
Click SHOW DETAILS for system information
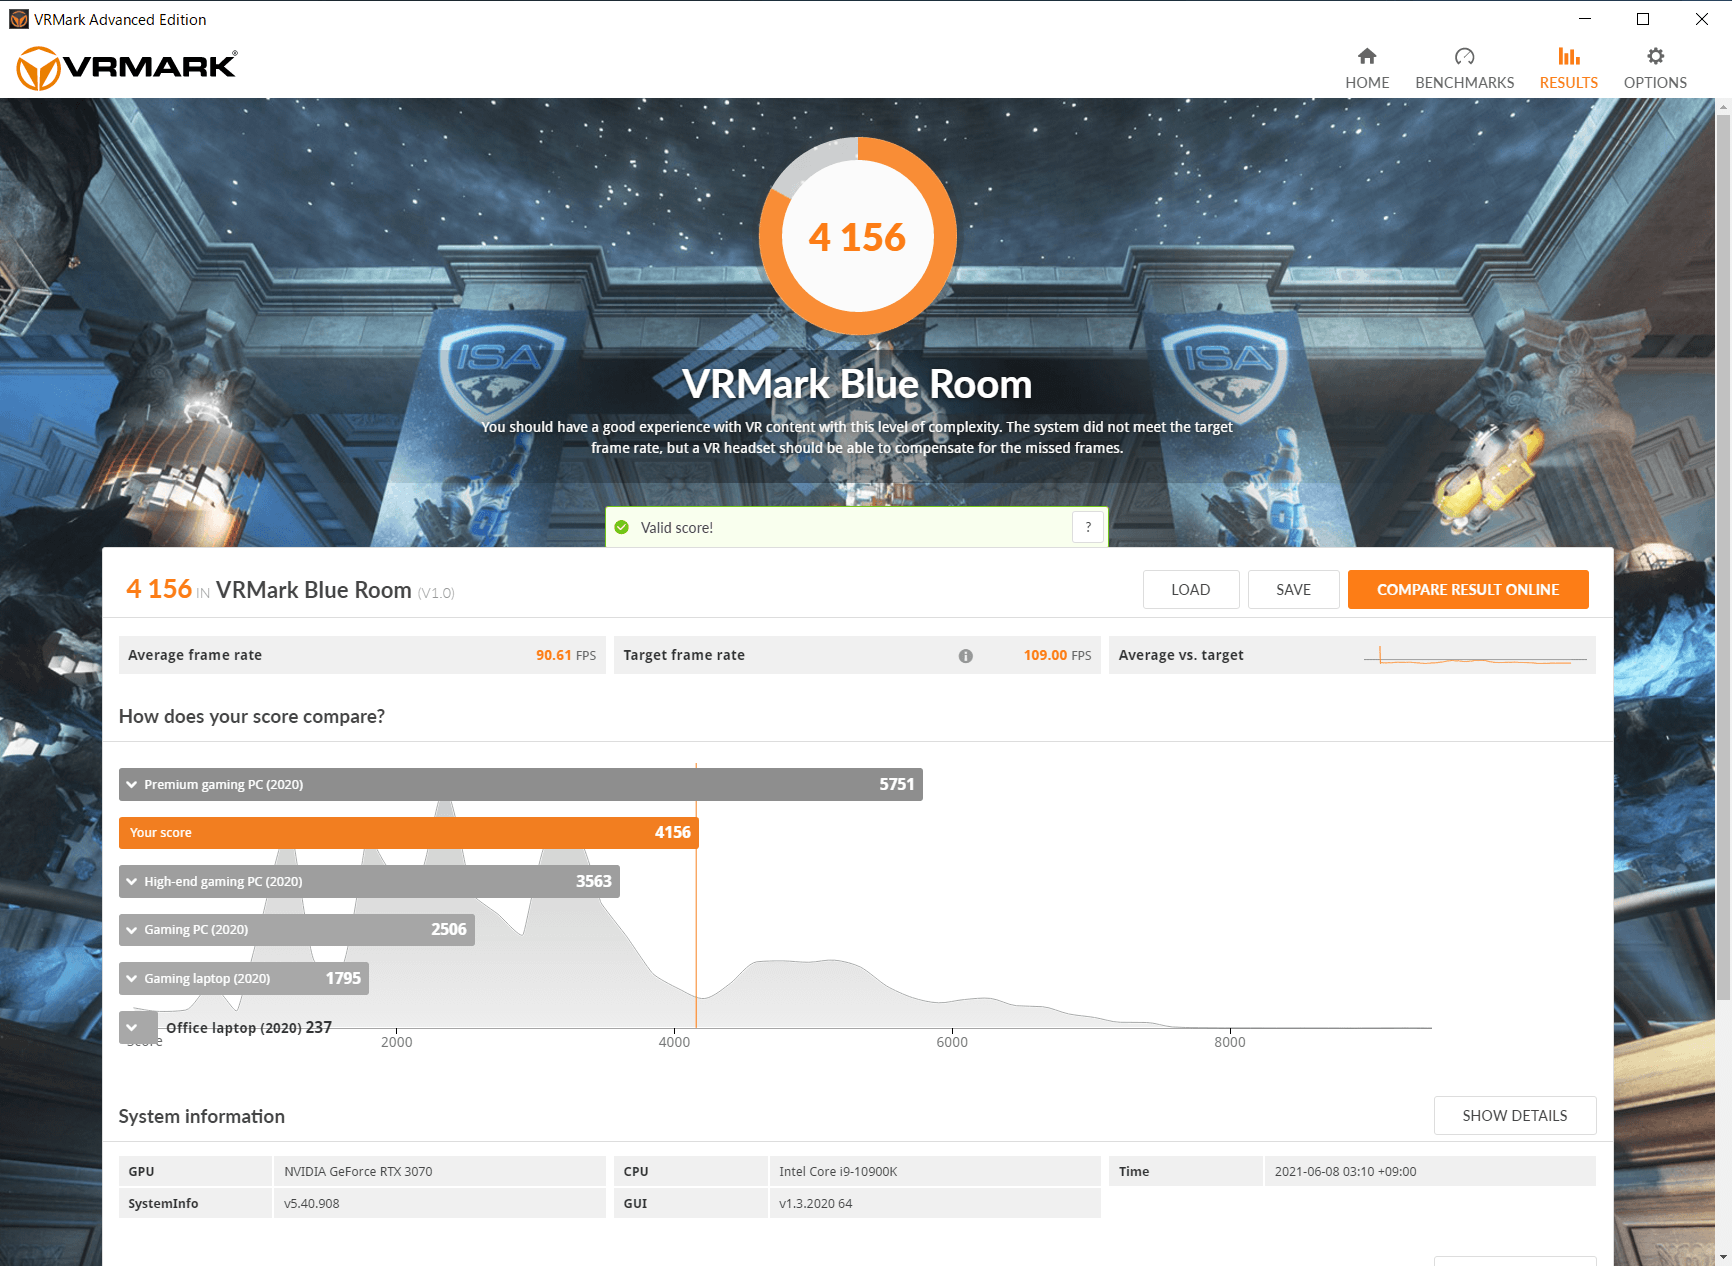pyautogui.click(x=1515, y=1115)
